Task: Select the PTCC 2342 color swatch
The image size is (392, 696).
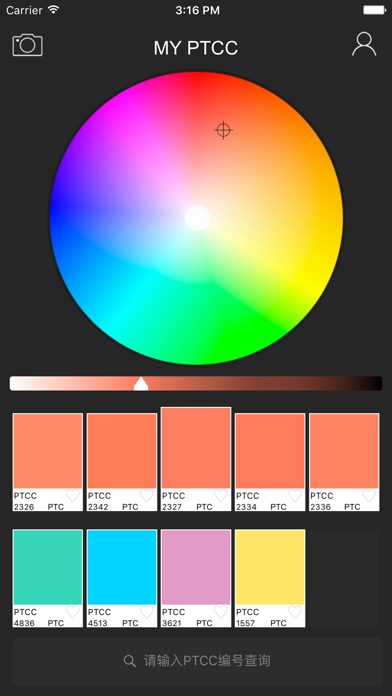Action: pyautogui.click(x=122, y=451)
